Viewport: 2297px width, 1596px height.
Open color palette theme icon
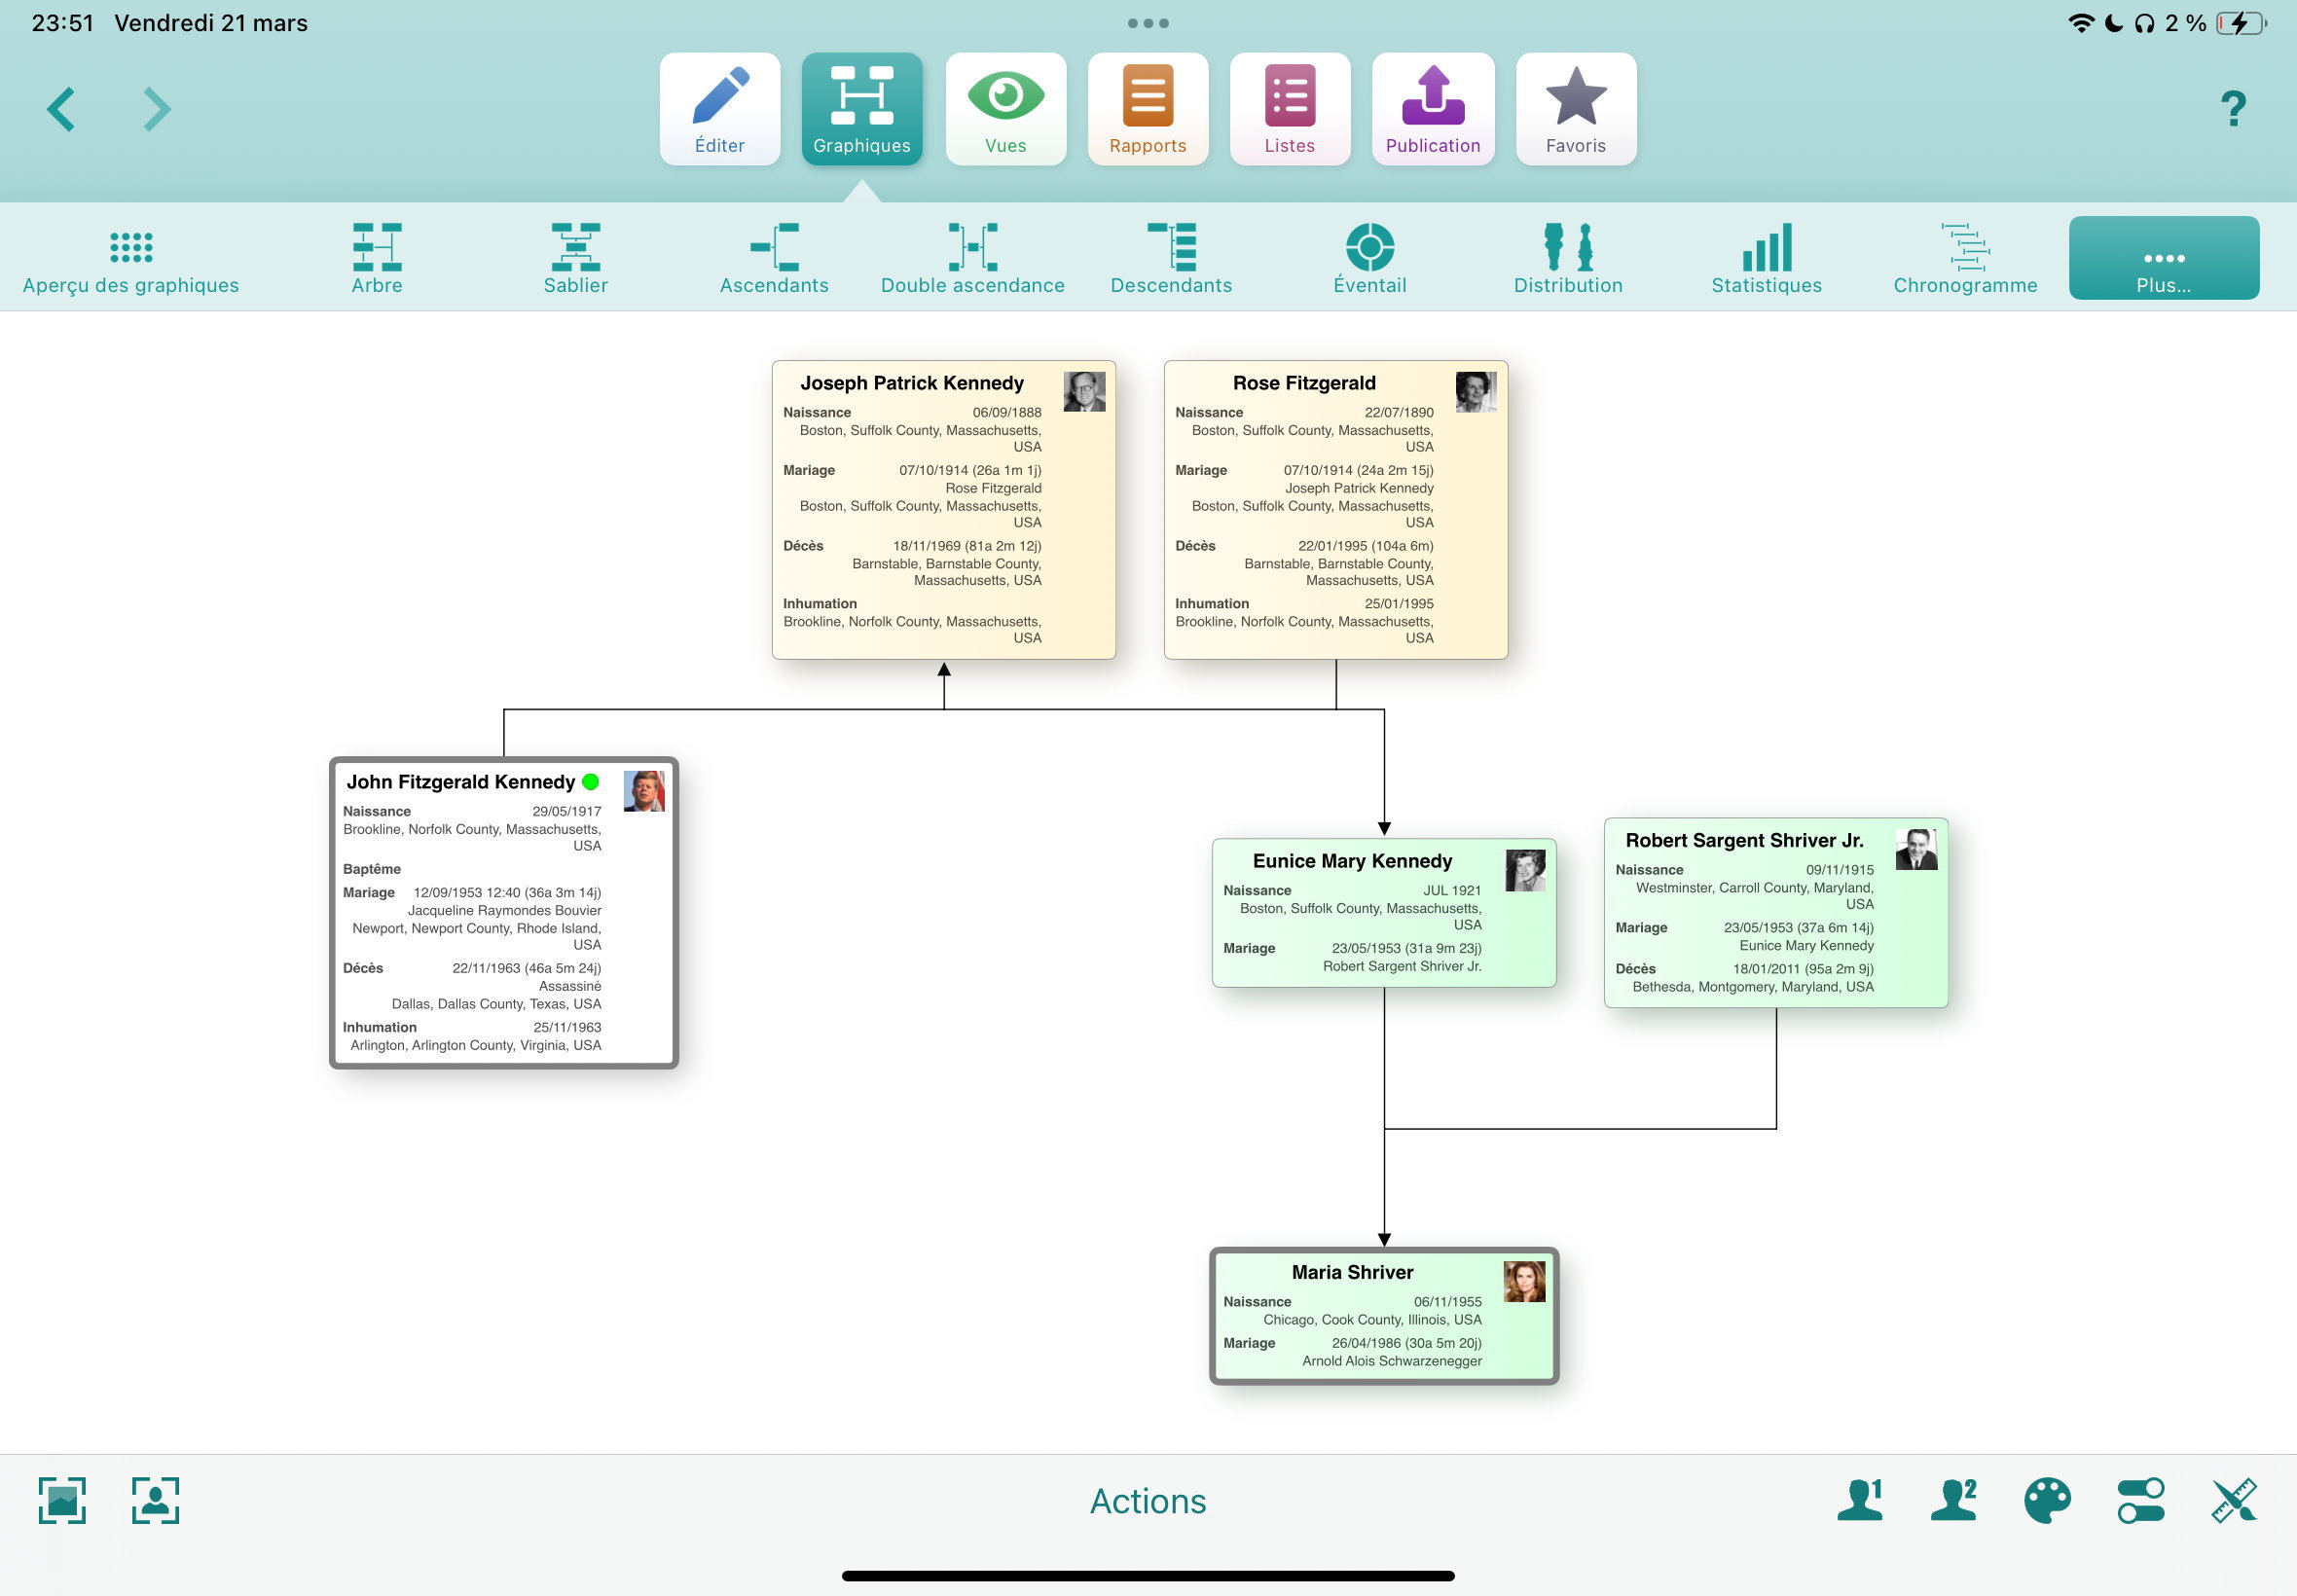point(2047,1500)
